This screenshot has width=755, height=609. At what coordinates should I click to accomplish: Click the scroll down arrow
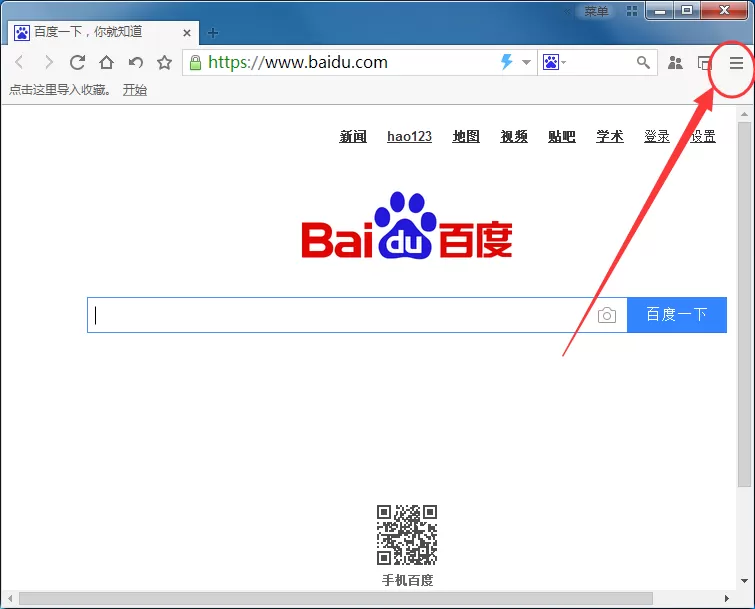pos(744,581)
